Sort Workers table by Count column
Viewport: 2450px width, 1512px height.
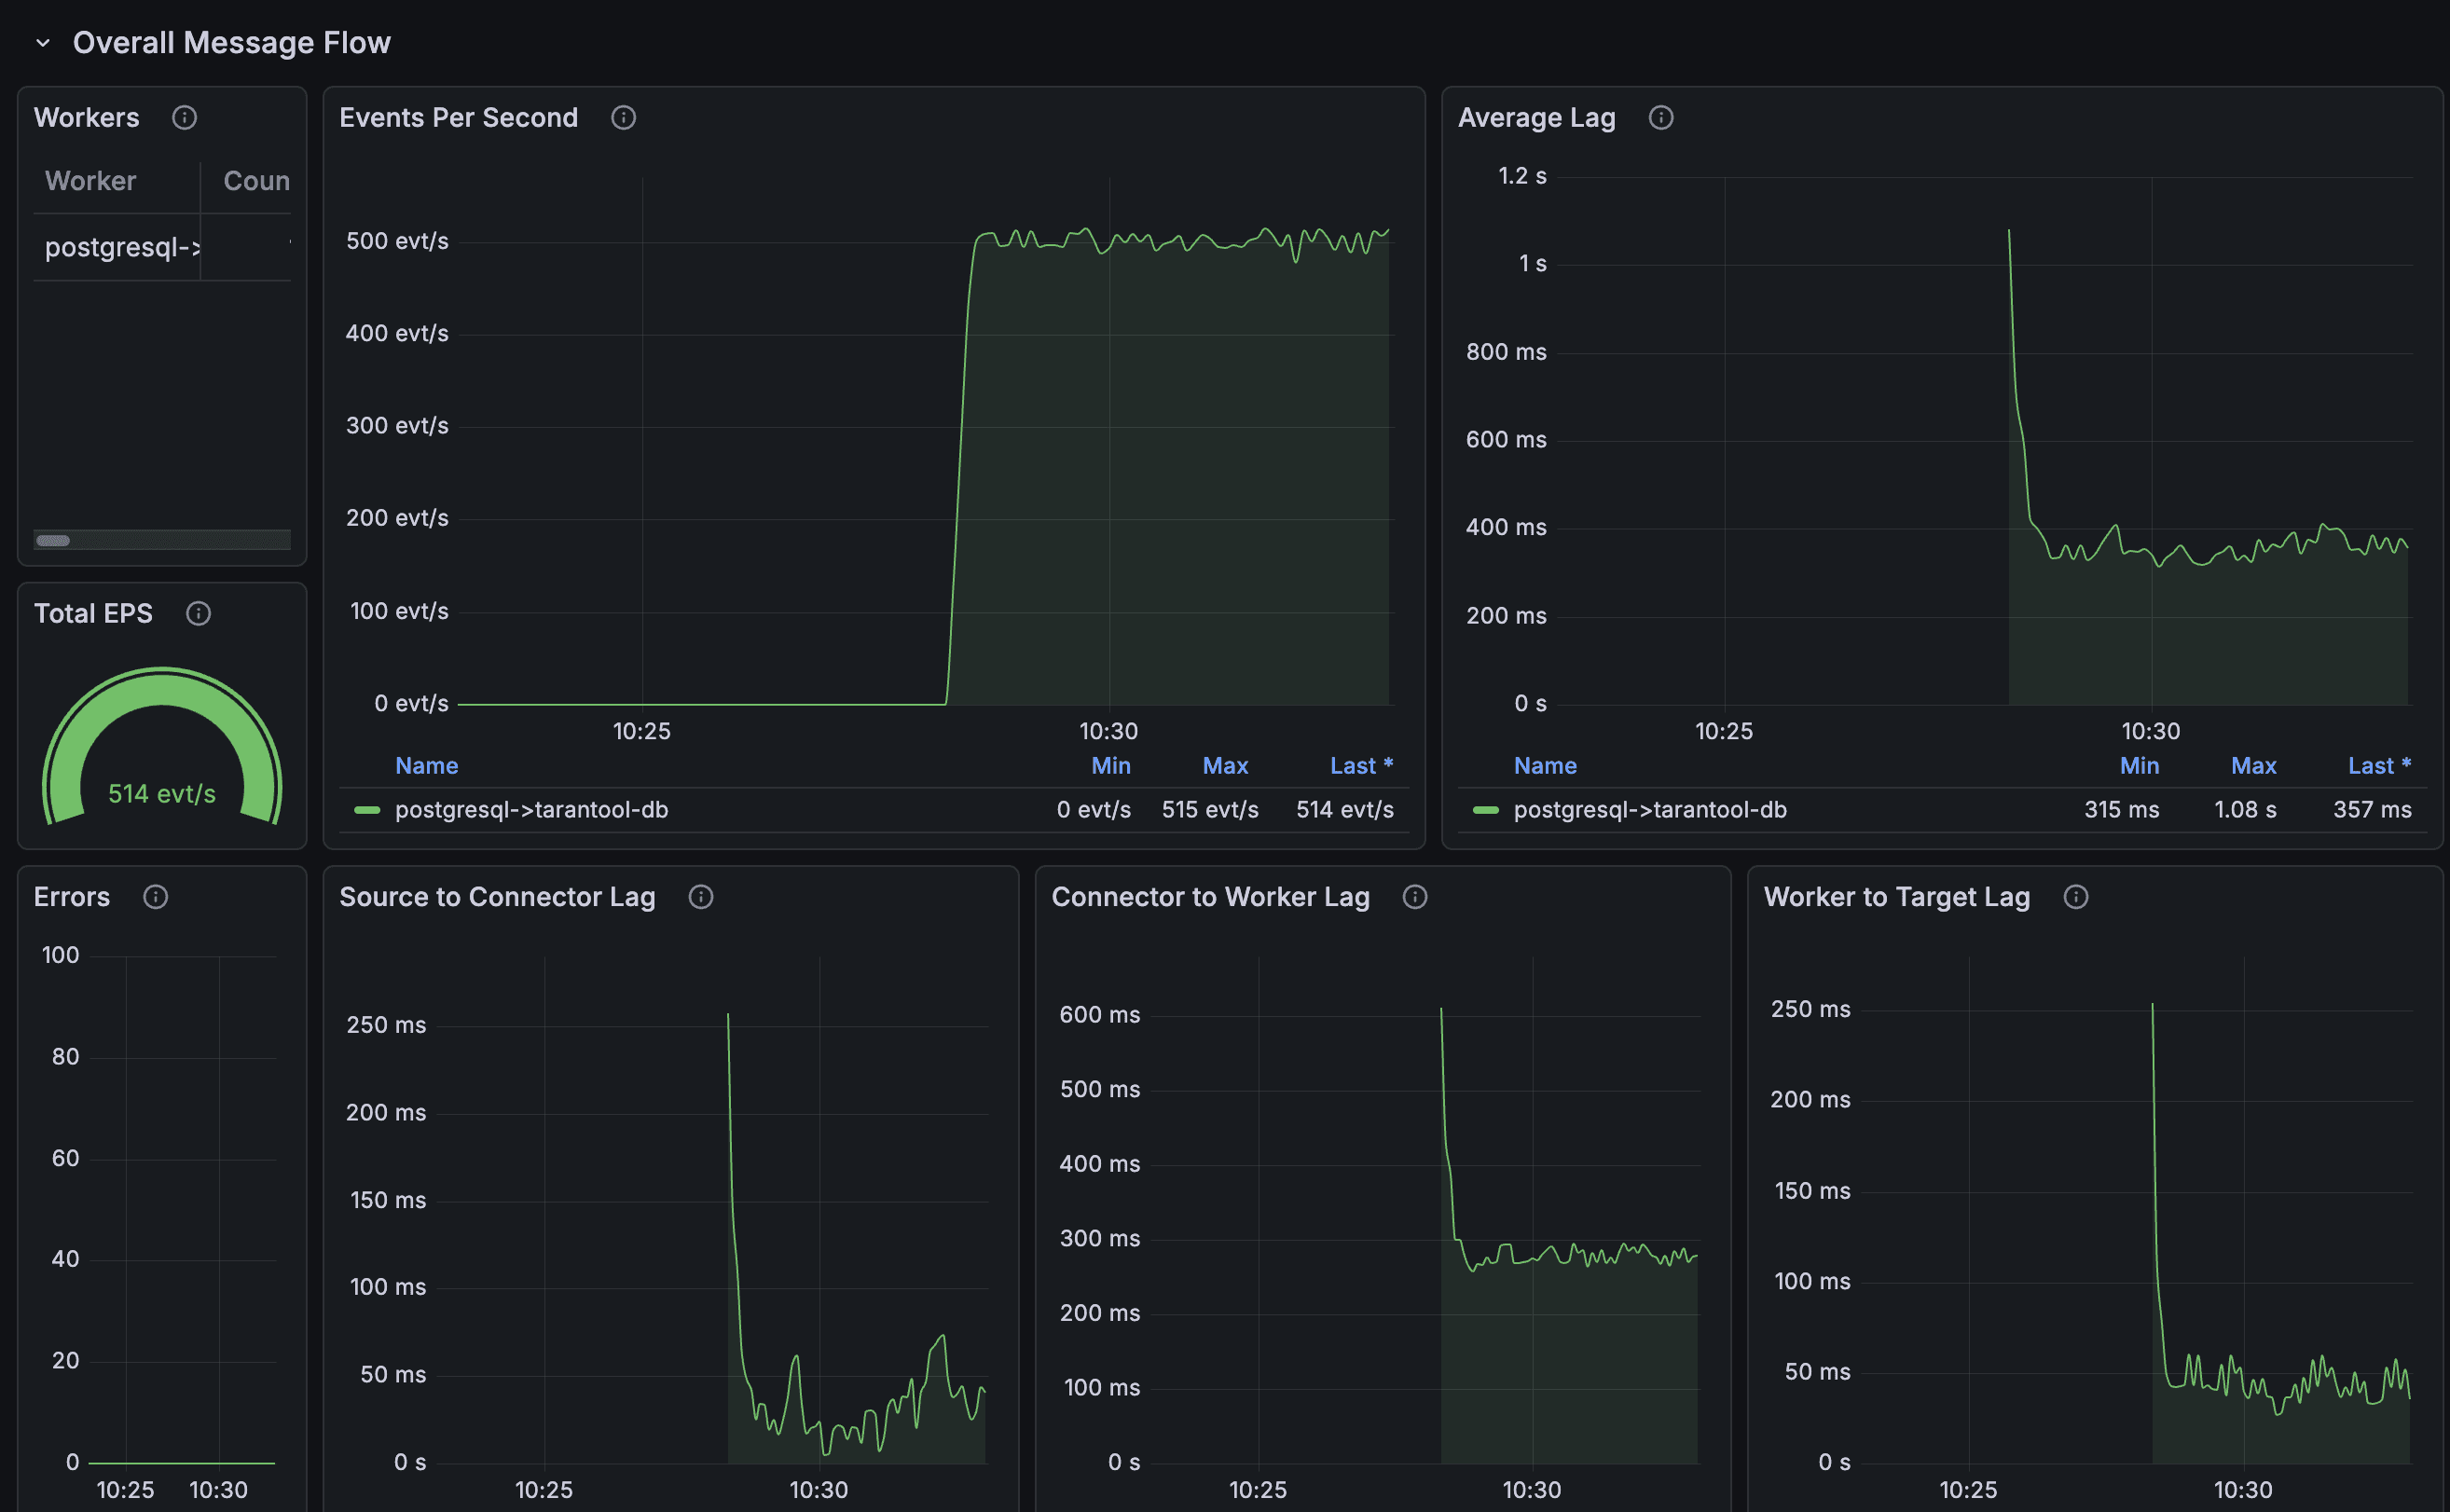(x=256, y=181)
